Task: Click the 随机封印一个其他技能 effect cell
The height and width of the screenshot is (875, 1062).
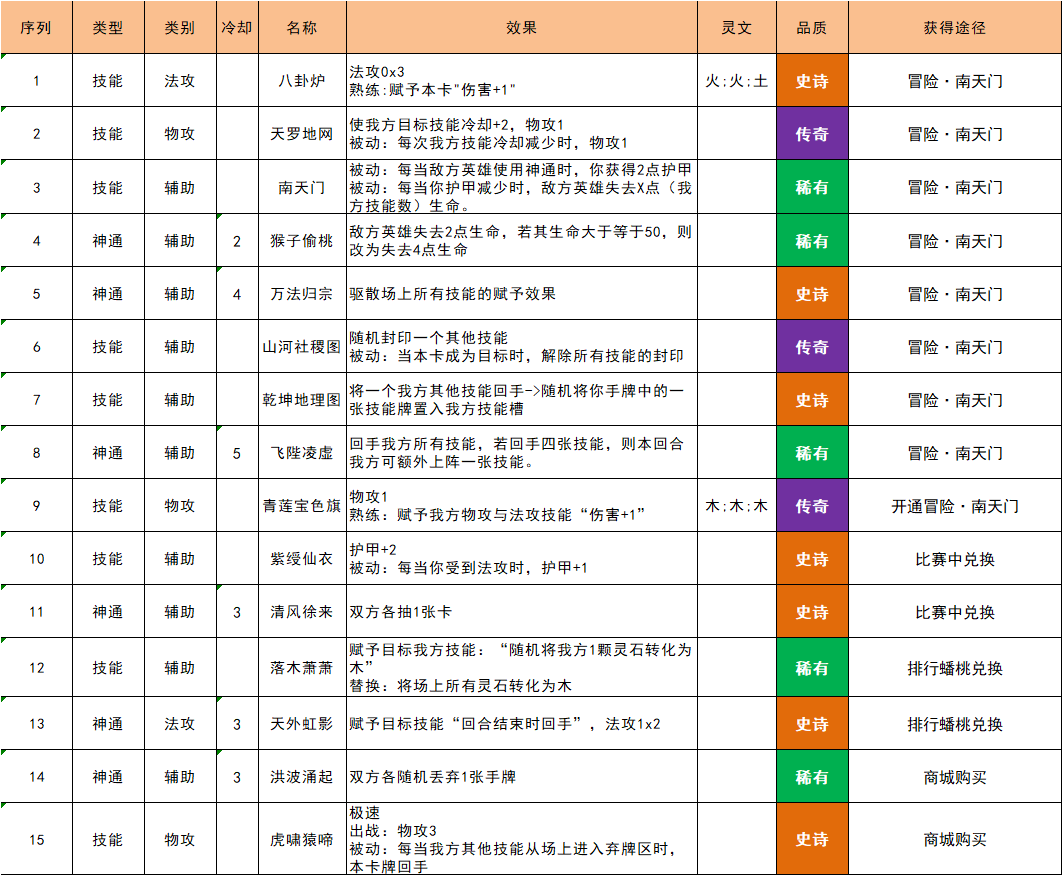Action: [x=522, y=347]
